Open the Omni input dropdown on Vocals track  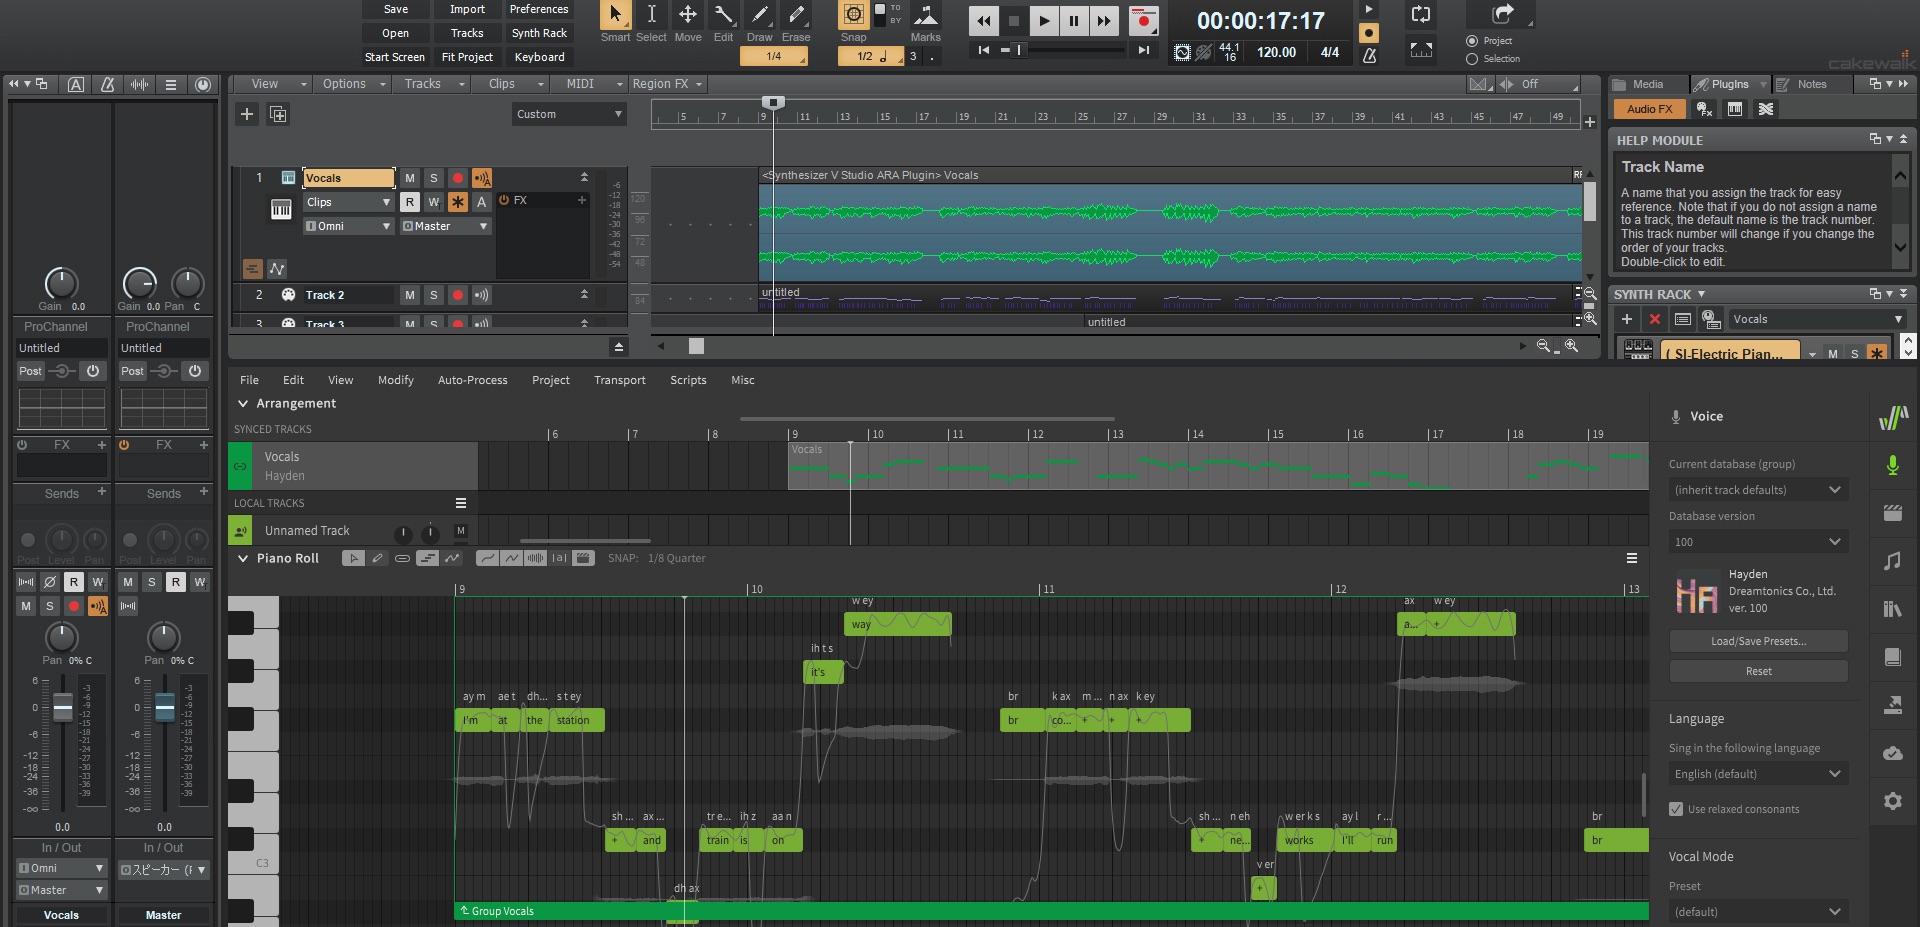point(348,226)
